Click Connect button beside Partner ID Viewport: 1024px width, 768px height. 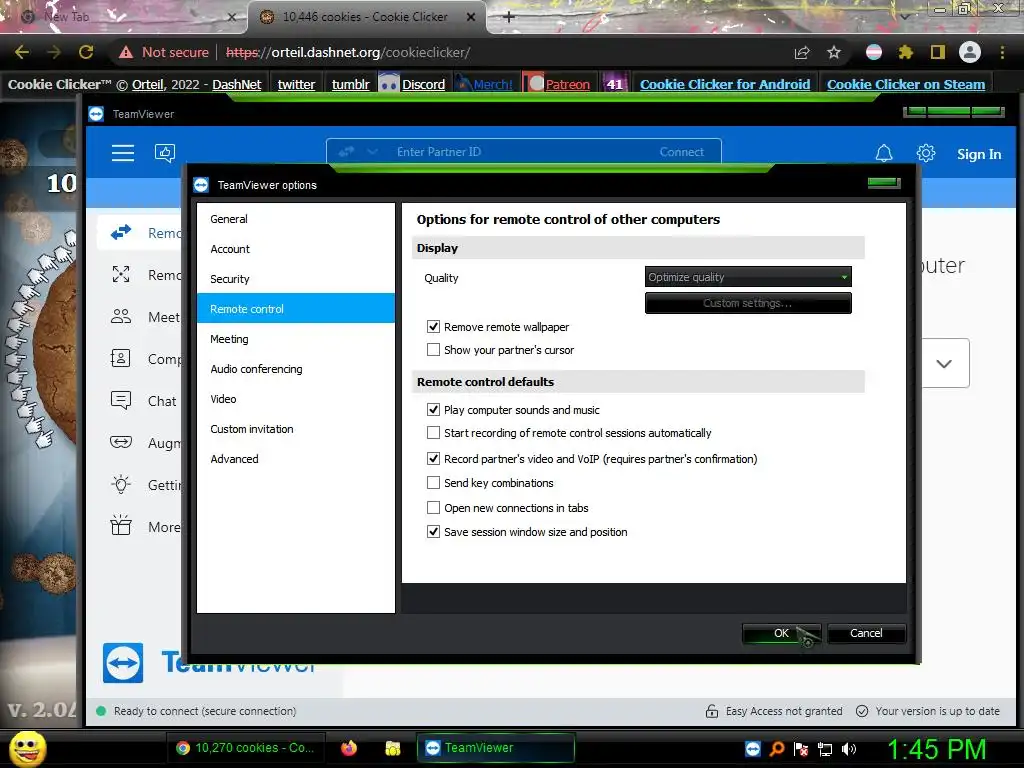[681, 152]
